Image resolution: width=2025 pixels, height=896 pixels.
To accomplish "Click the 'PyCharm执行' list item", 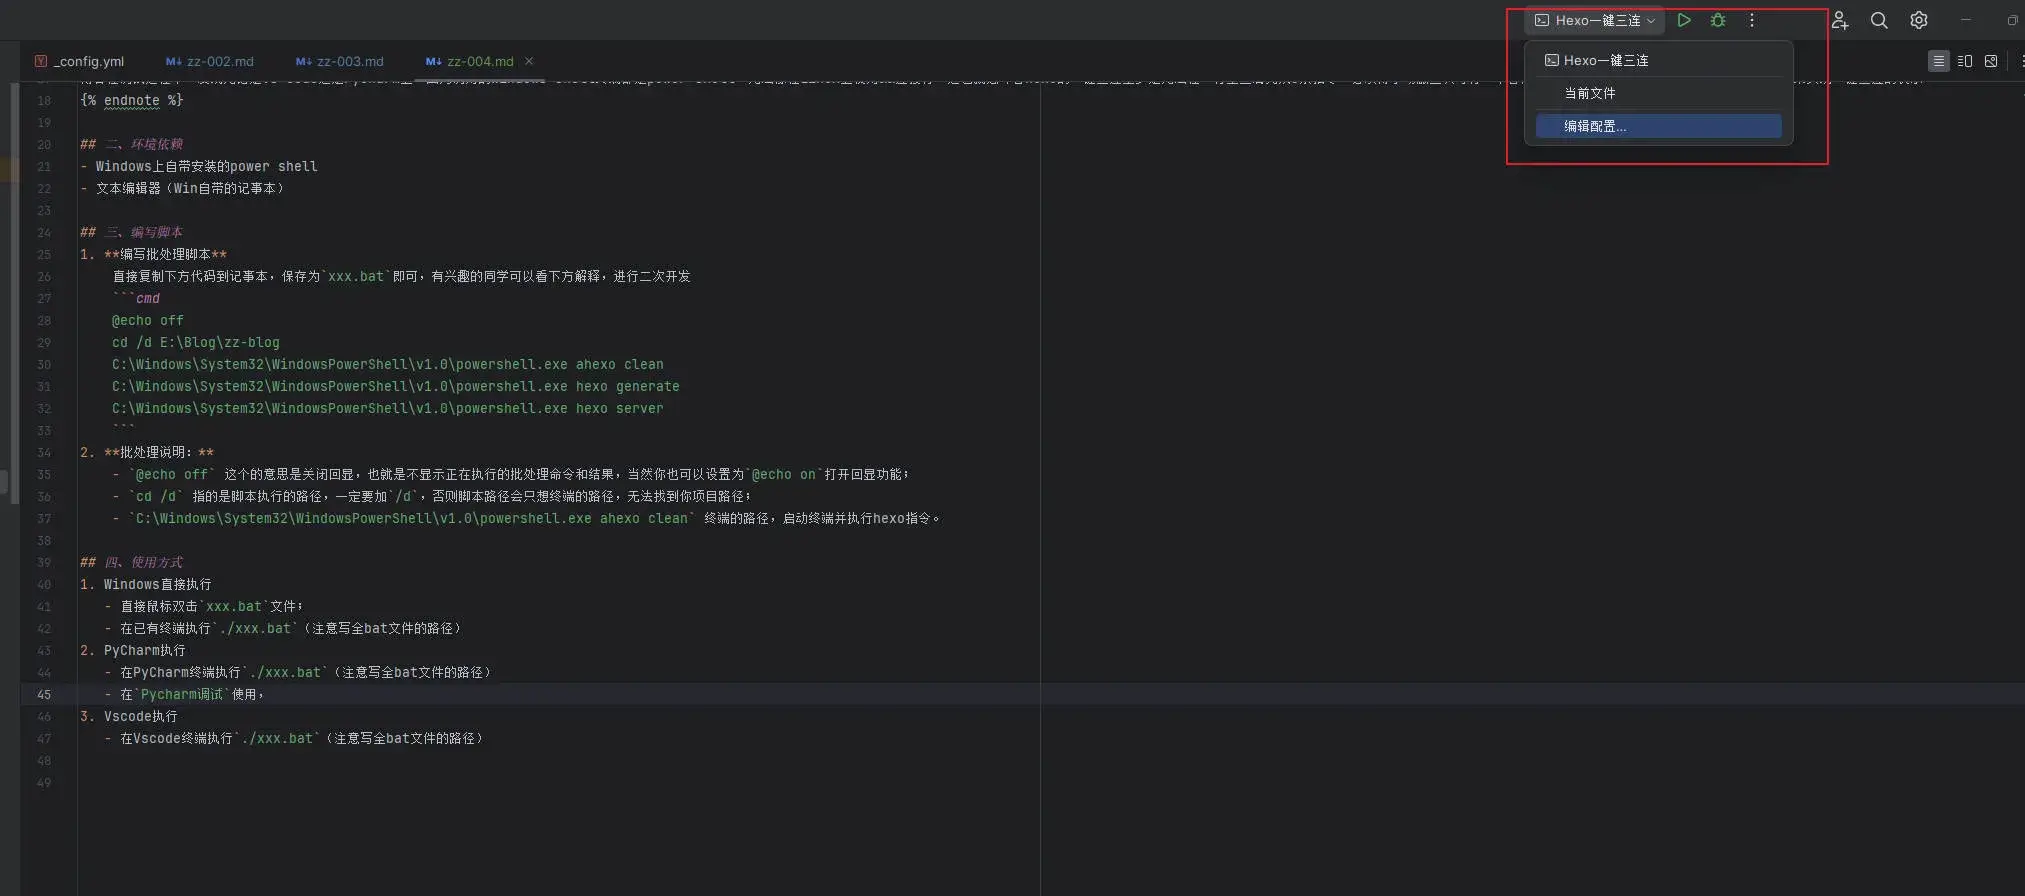I will pos(133,650).
